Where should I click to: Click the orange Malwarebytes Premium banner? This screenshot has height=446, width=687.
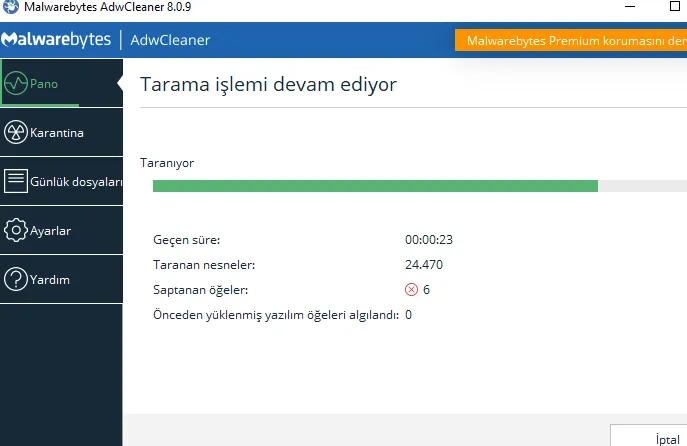click(x=571, y=40)
